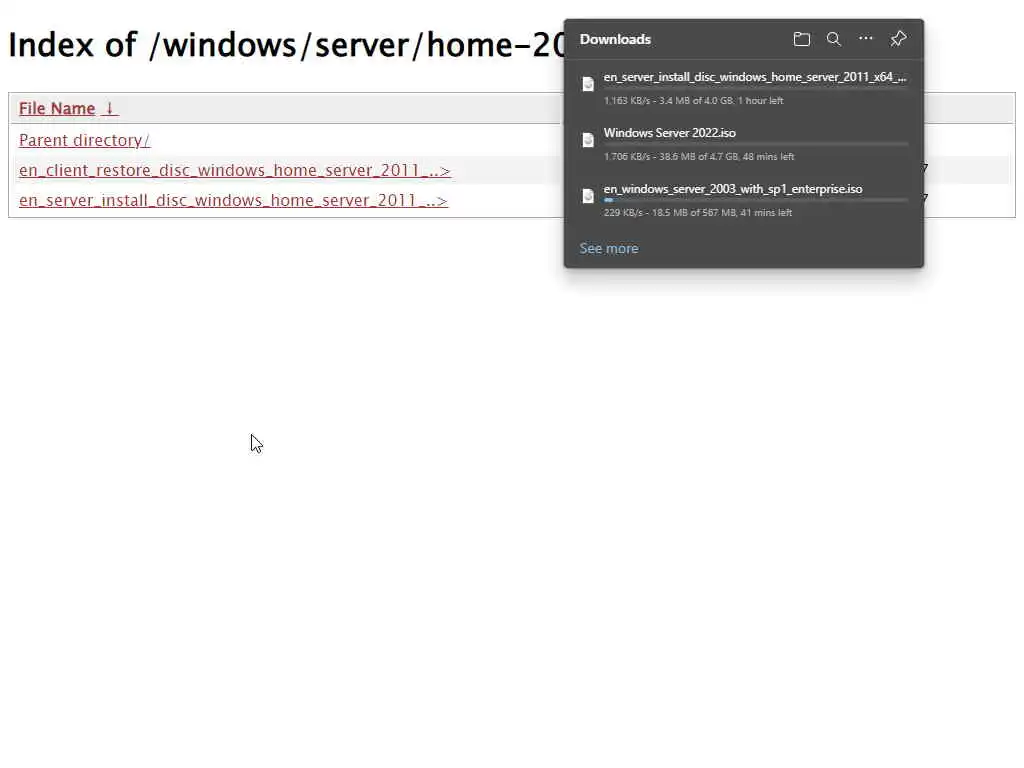Screen dimensions: 1024x768
Task: Click the Downloads panel title
Action: pos(615,39)
